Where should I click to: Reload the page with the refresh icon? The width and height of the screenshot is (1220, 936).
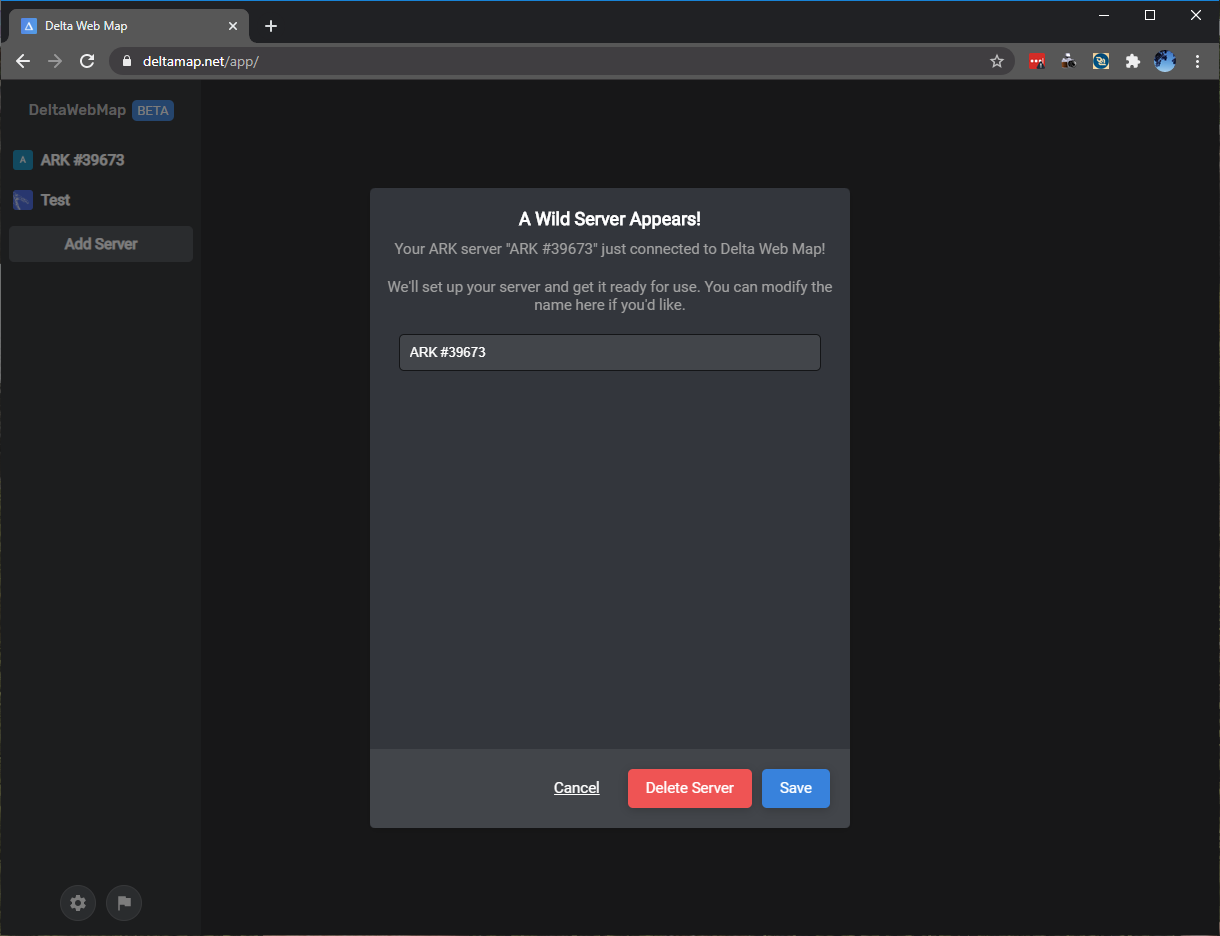coord(87,61)
